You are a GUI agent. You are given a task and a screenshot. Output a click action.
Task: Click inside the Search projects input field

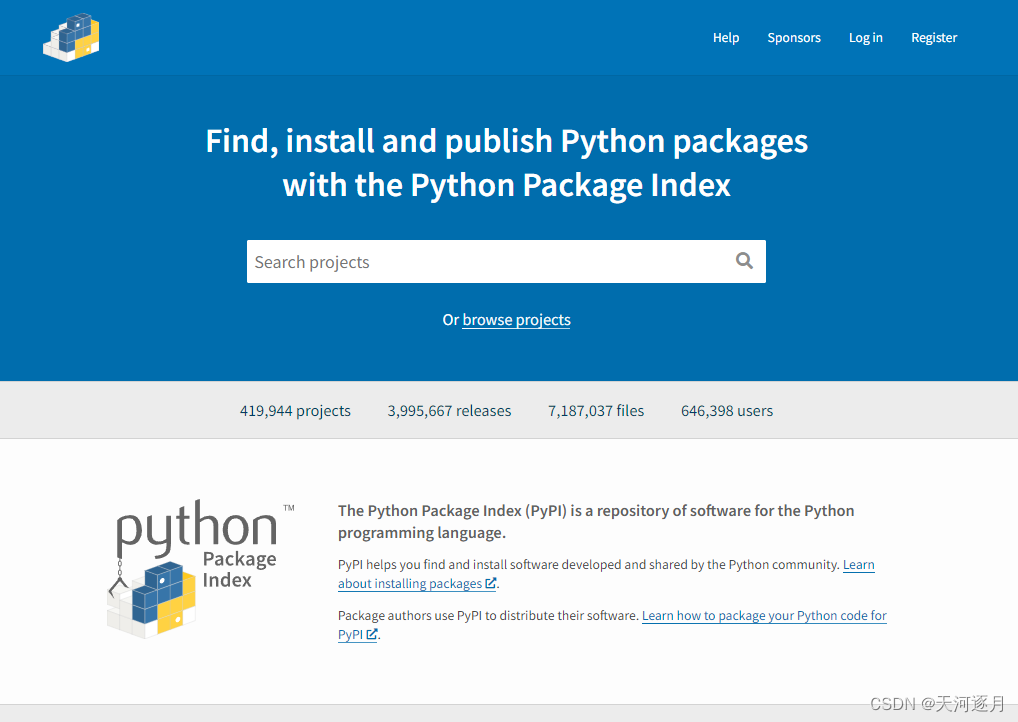(x=450, y=261)
